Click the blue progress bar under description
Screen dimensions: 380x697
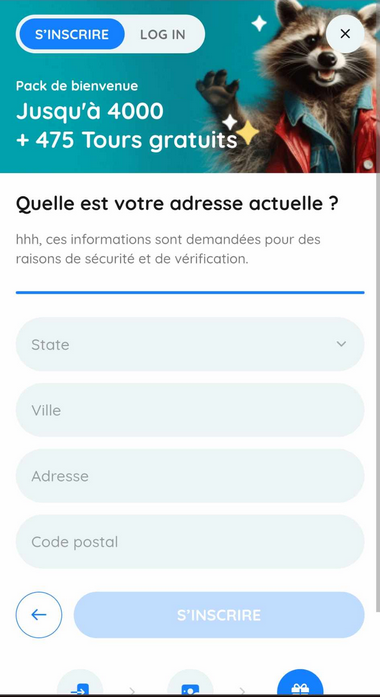click(190, 292)
